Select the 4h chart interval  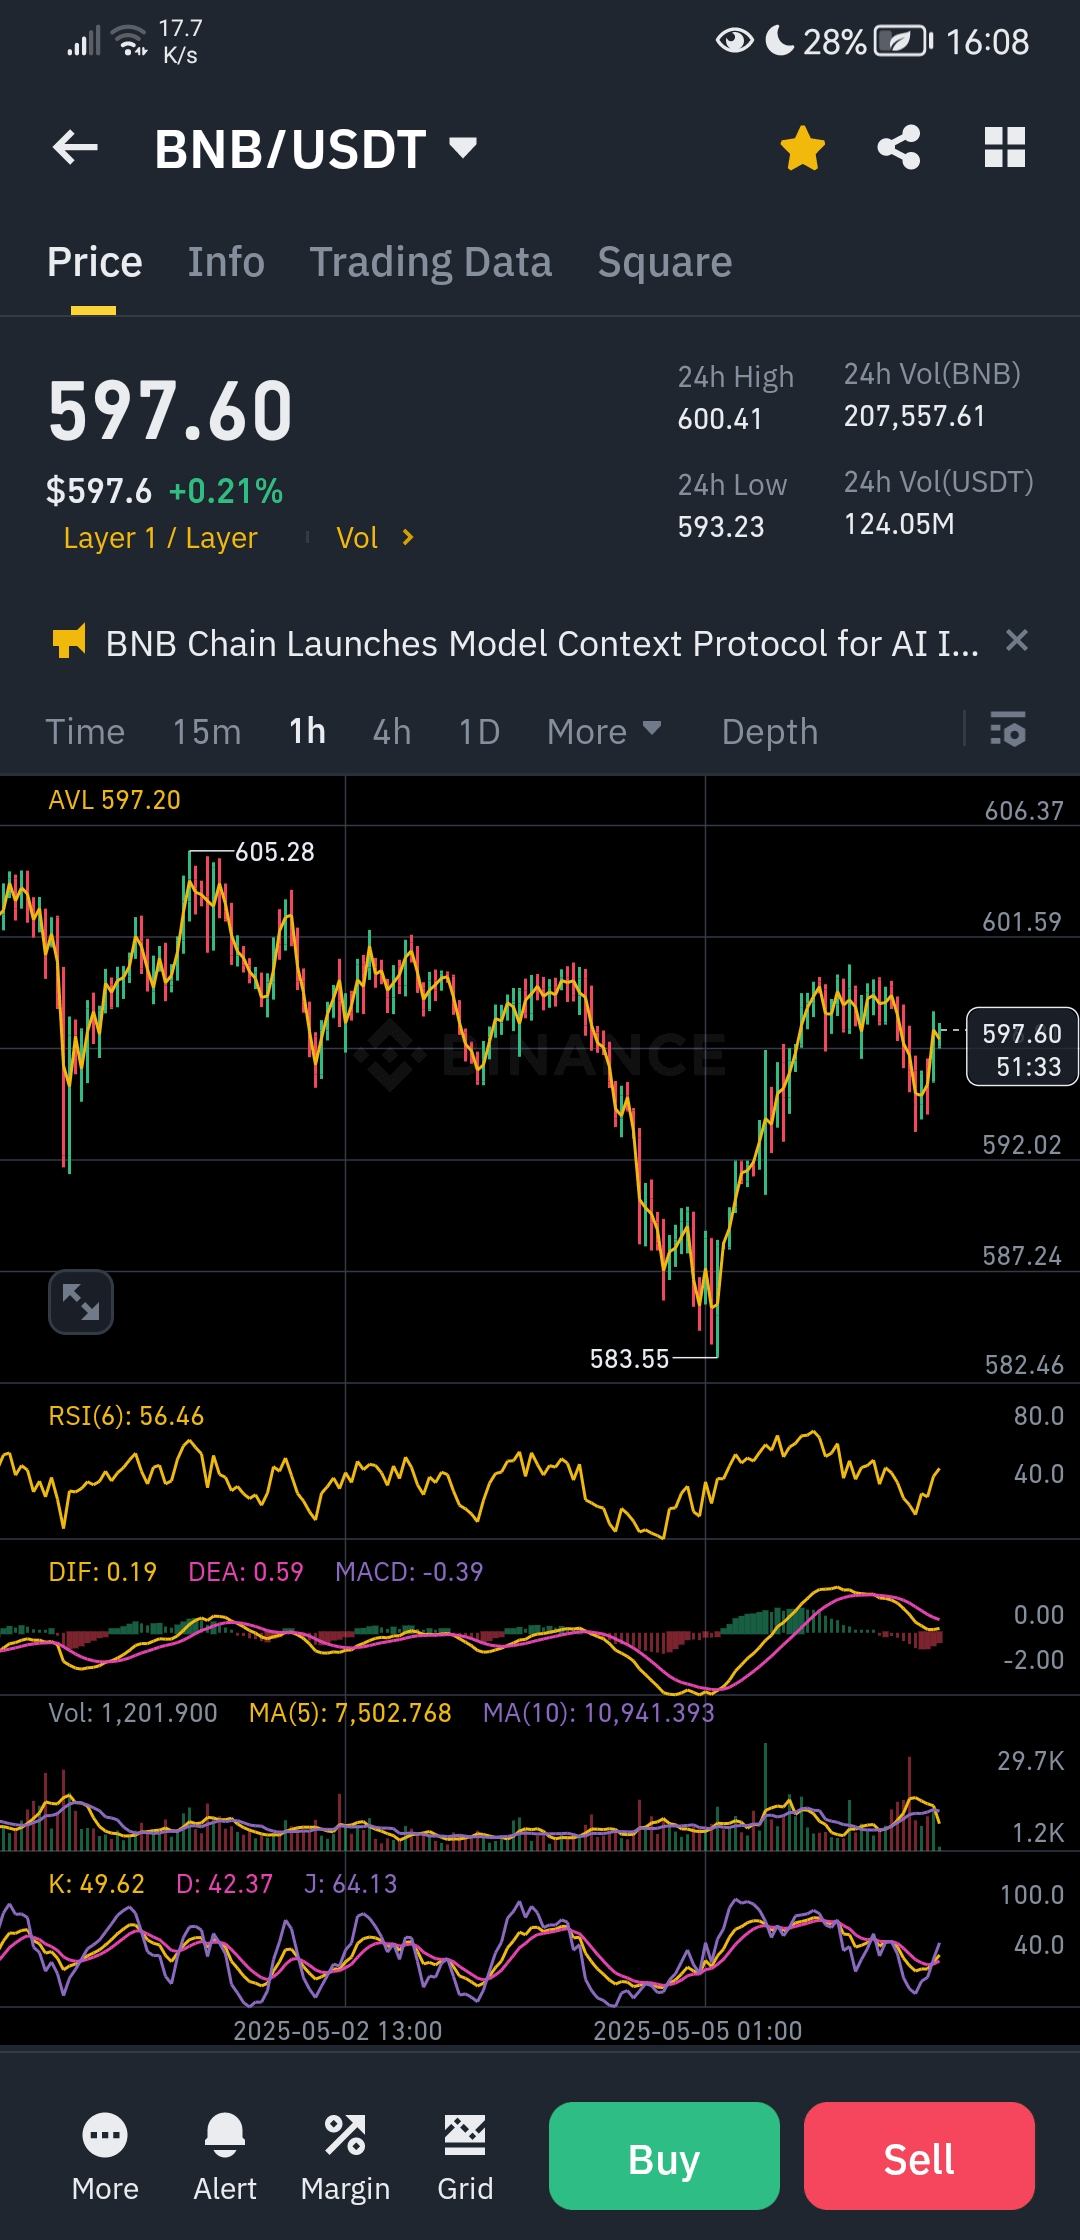click(x=392, y=732)
